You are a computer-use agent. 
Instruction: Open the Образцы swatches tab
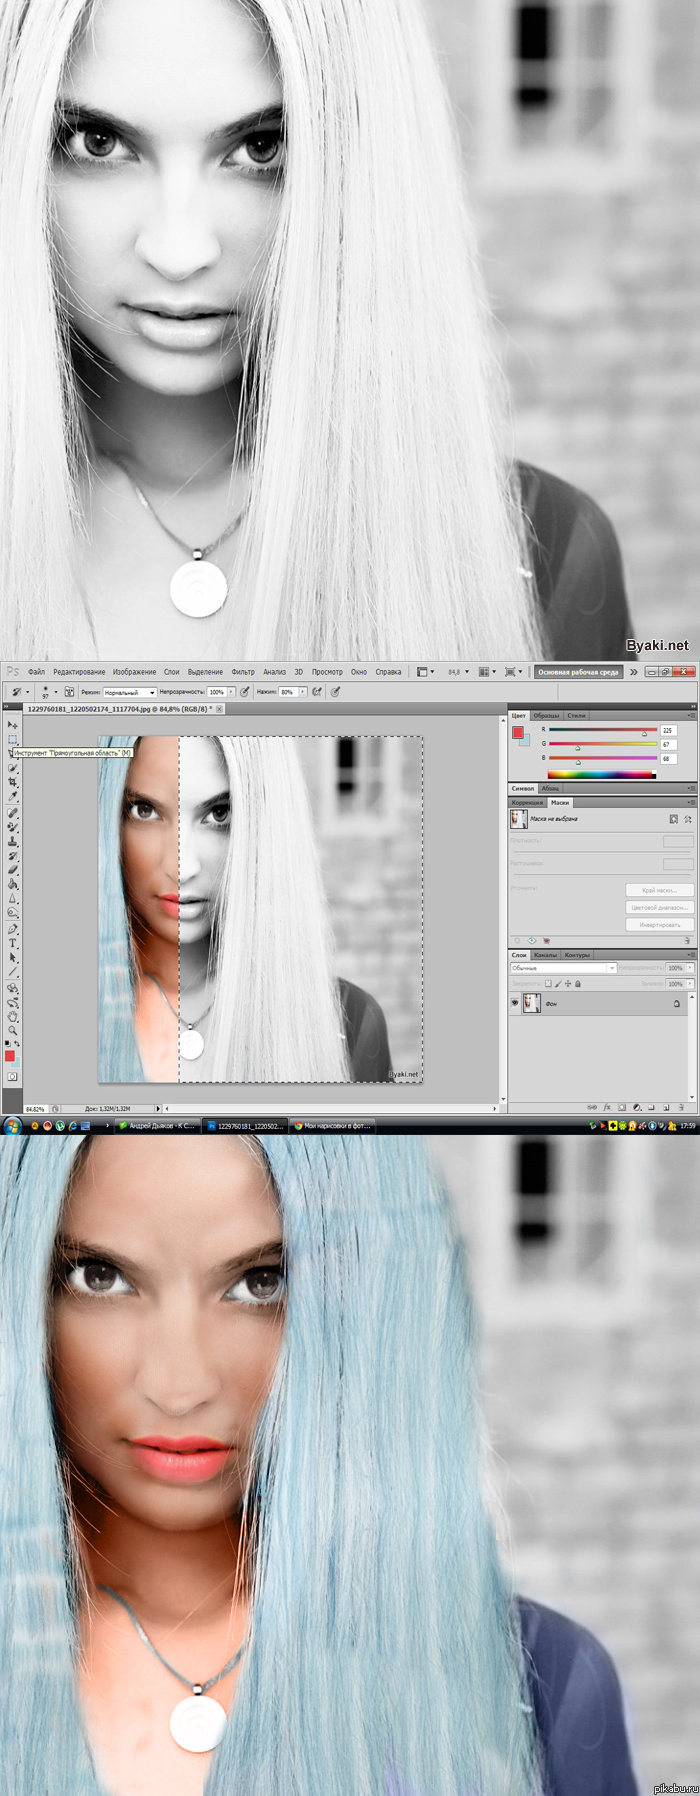coord(546,716)
